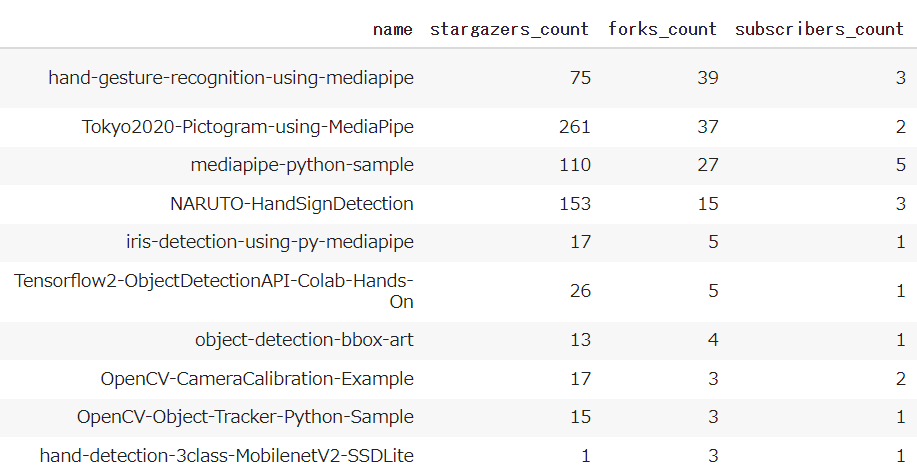Image resolution: width=917 pixels, height=475 pixels.
Task: Select NARUTO-HandSignDetection row name
Action: click(292, 204)
